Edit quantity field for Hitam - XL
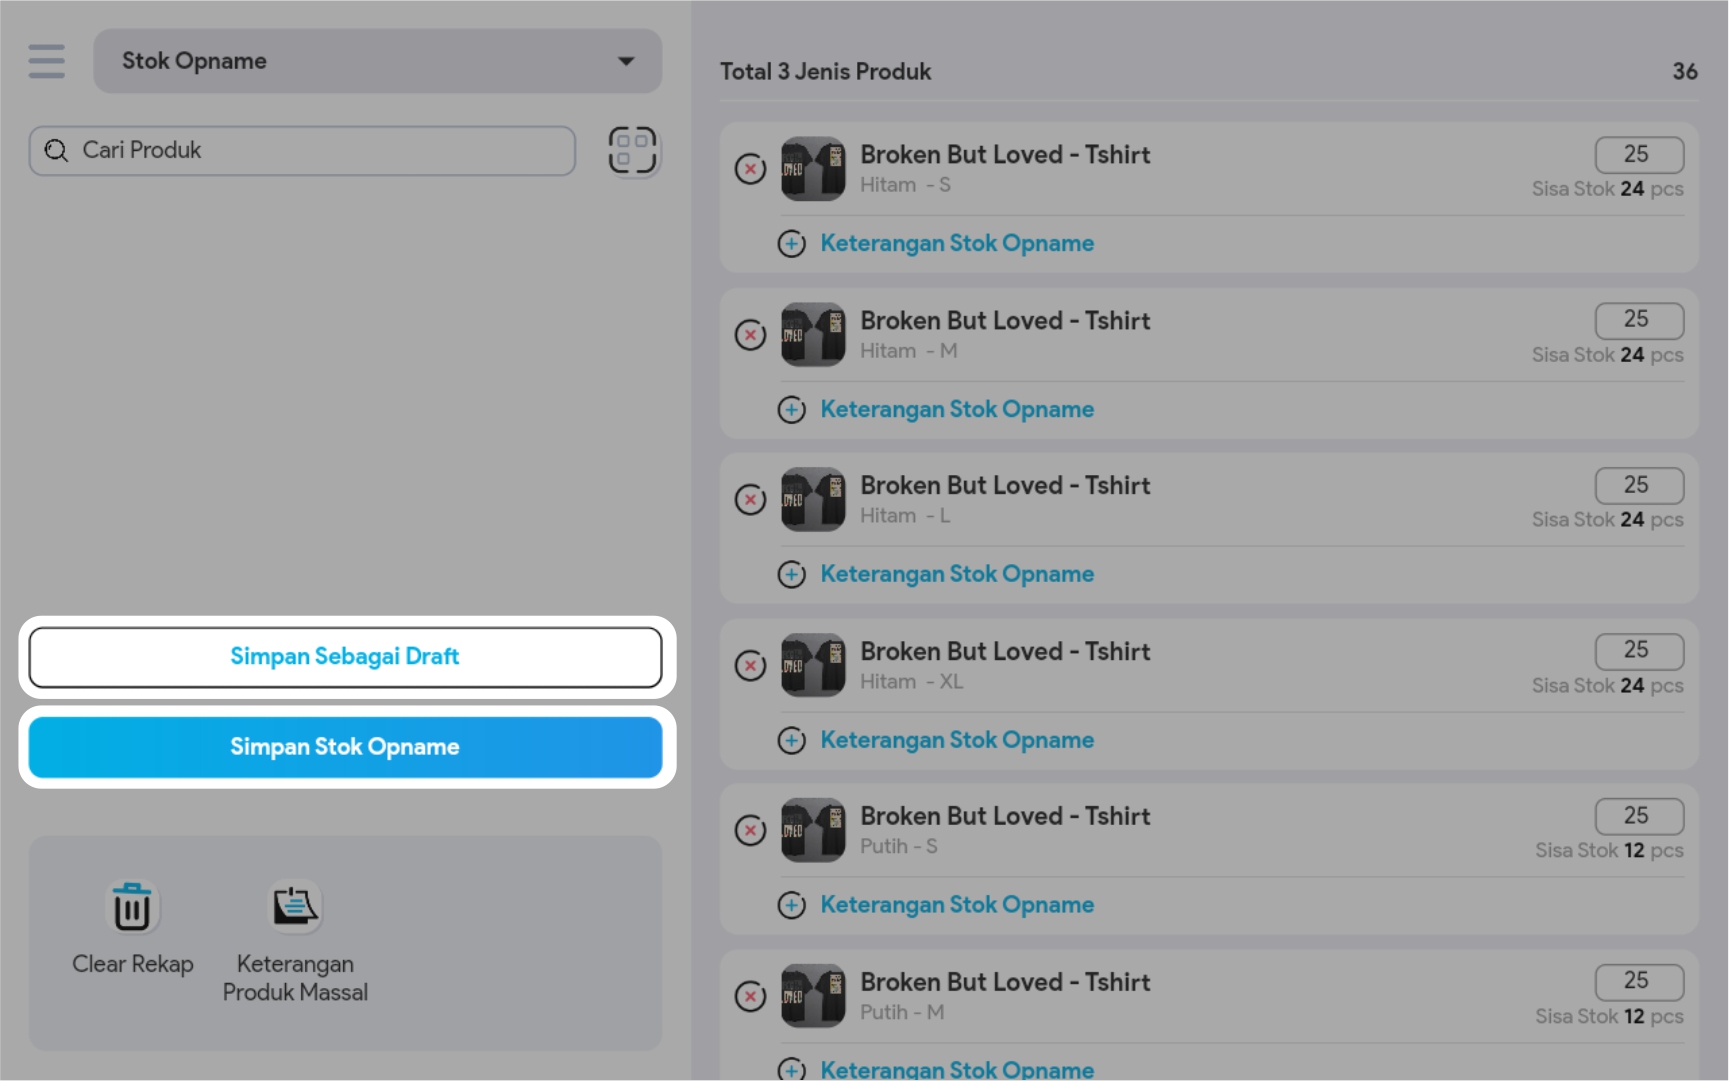This screenshot has height=1081, width=1729. coord(1638,651)
